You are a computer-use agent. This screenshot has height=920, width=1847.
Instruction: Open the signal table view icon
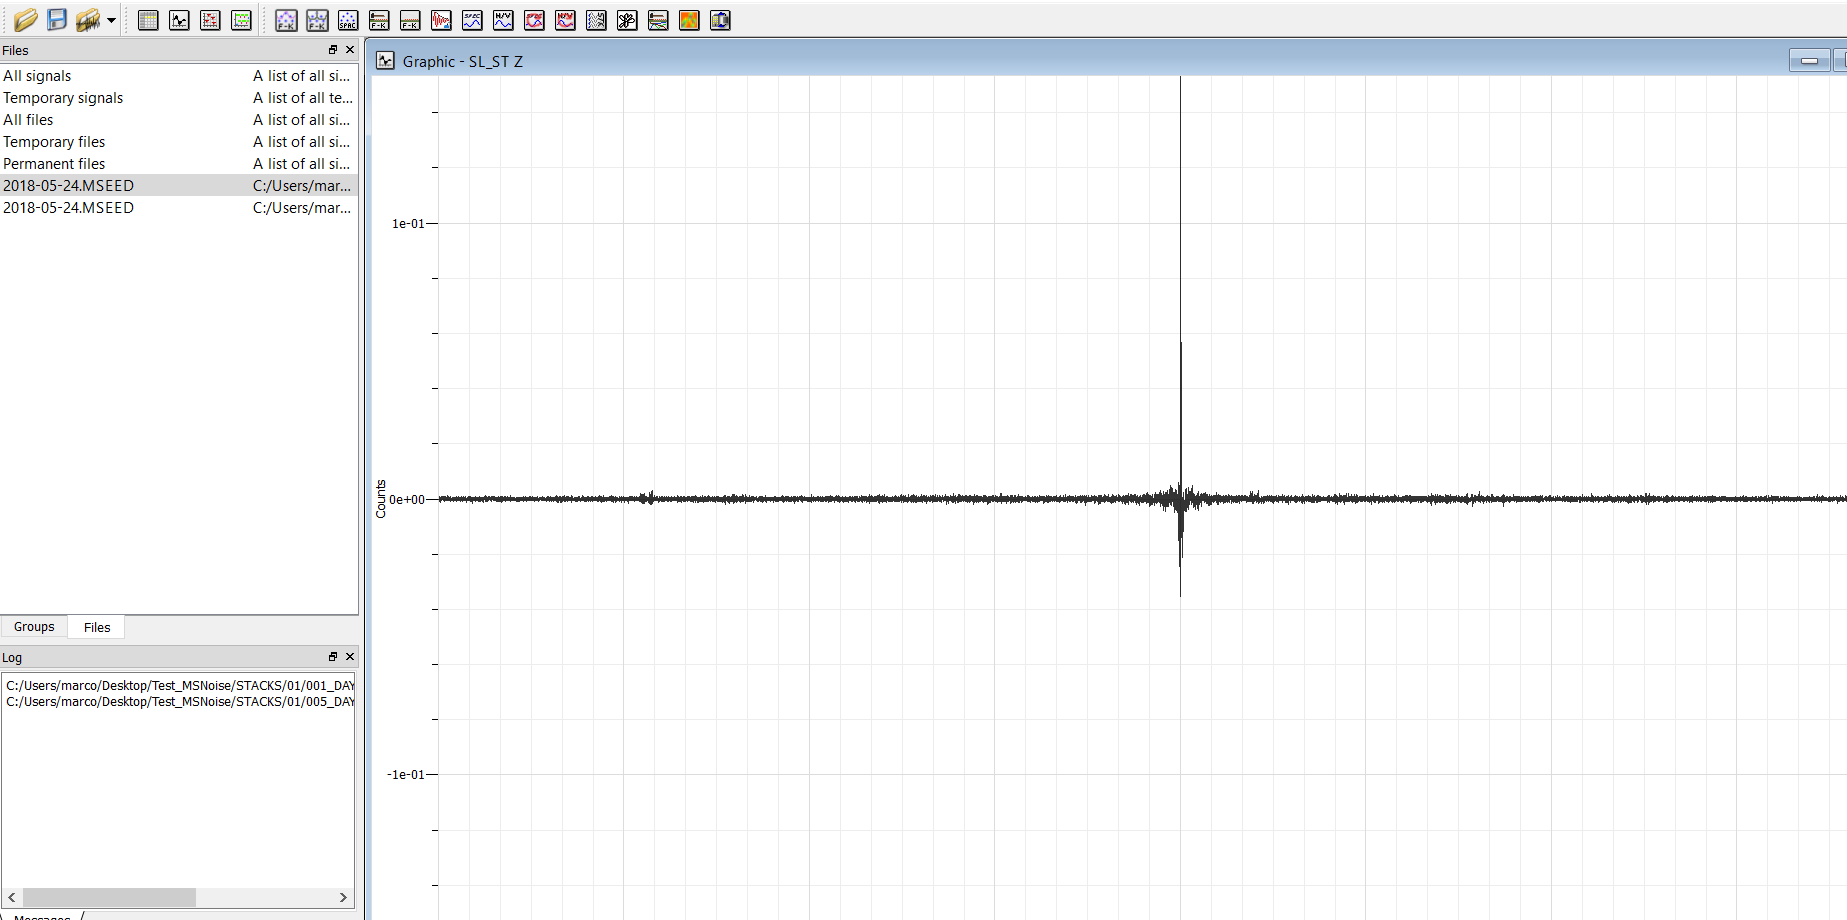pyautogui.click(x=148, y=20)
